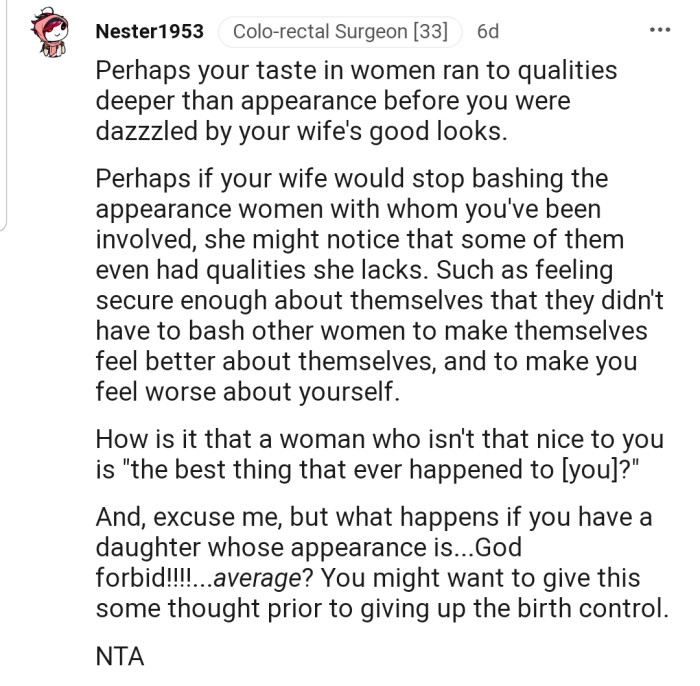Open the three-dot comment options menu

(659, 30)
